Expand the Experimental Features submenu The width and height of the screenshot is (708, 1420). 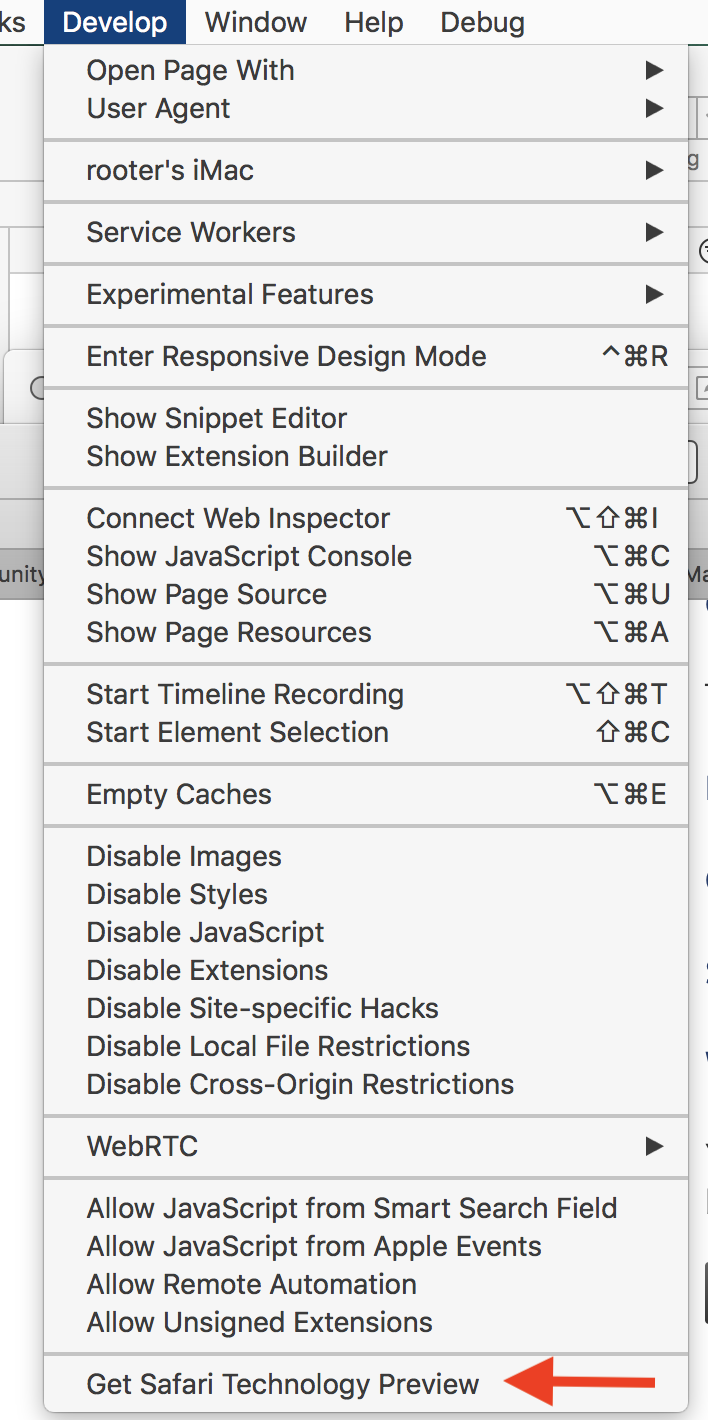tap(230, 295)
